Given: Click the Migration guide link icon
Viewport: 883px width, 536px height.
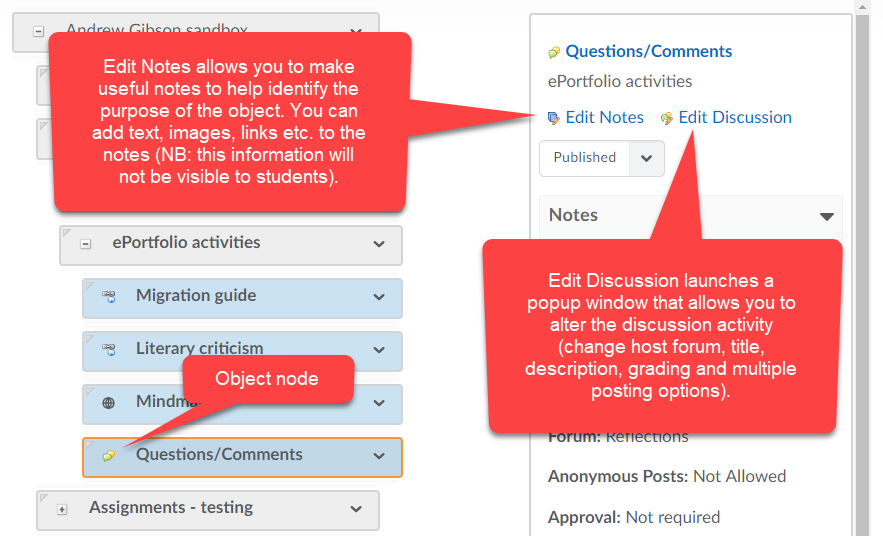Looking at the screenshot, I should point(109,297).
